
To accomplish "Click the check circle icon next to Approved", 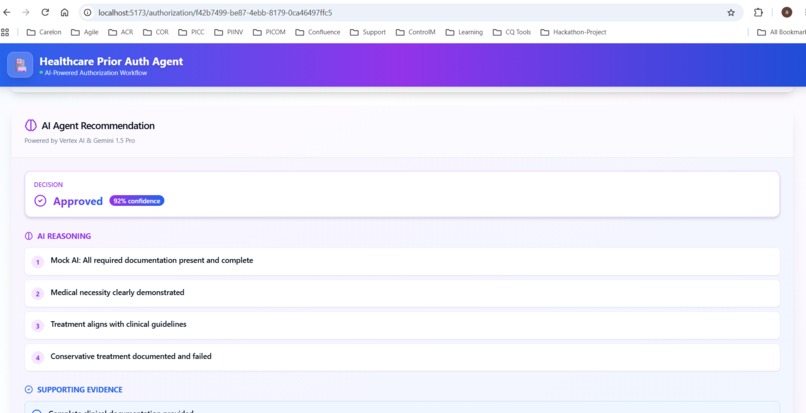I will [40, 201].
